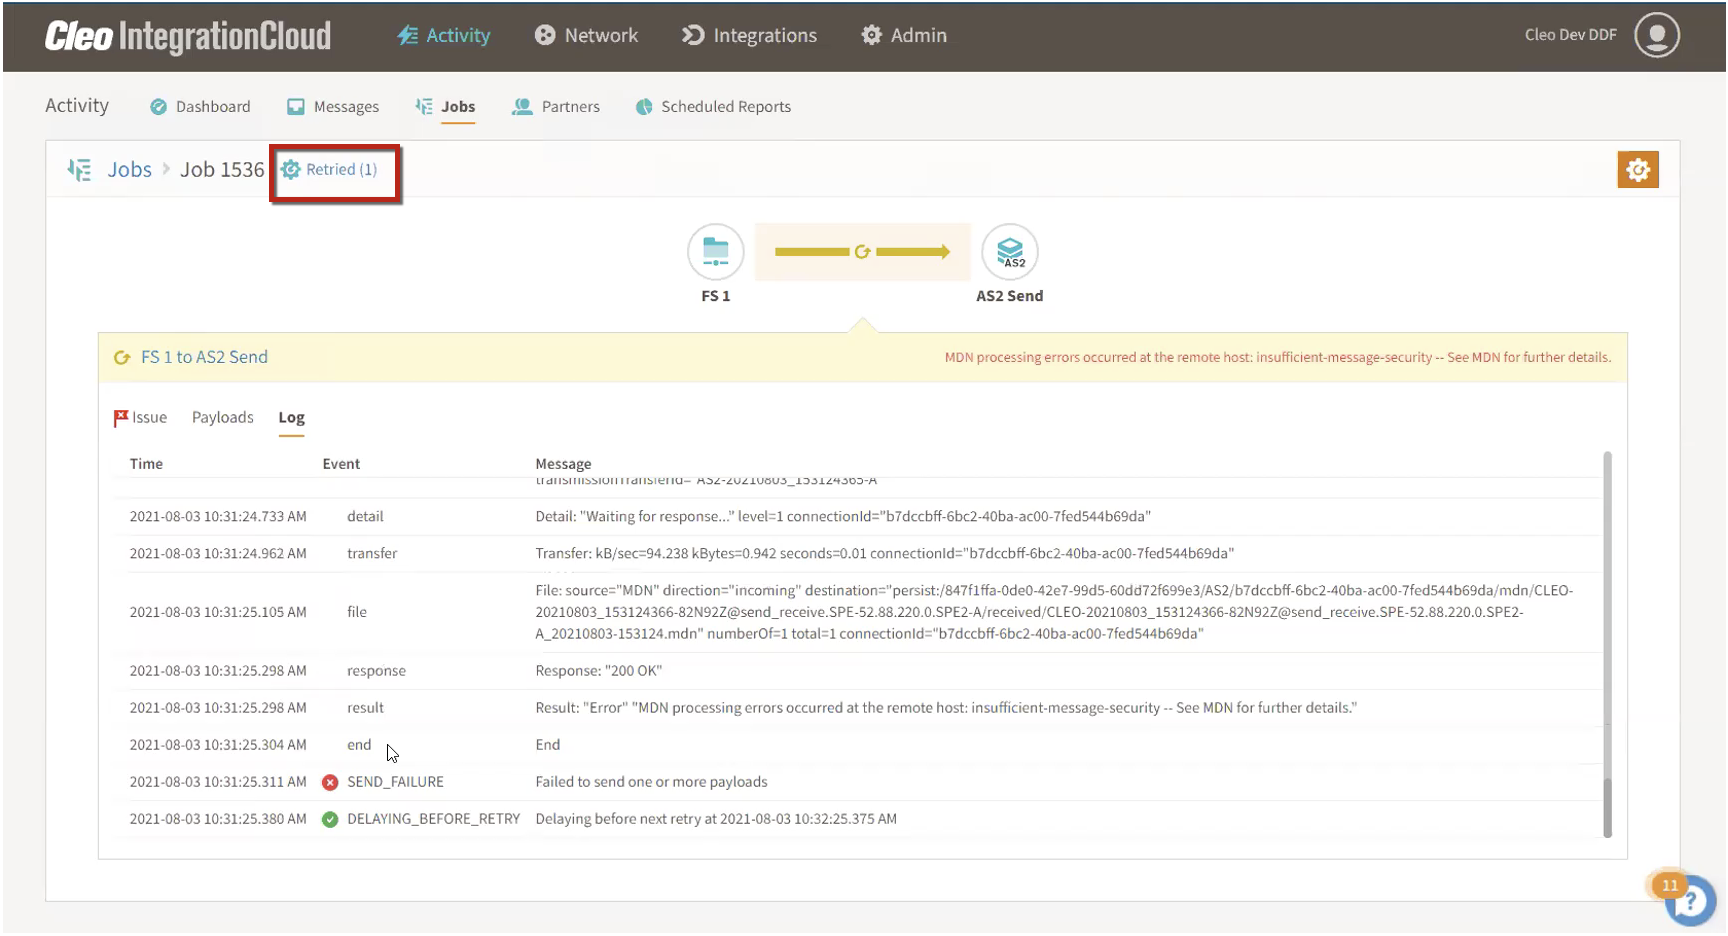Click the MDN processing errors banner message
Image resolution: width=1728 pixels, height=936 pixels.
tap(1278, 357)
